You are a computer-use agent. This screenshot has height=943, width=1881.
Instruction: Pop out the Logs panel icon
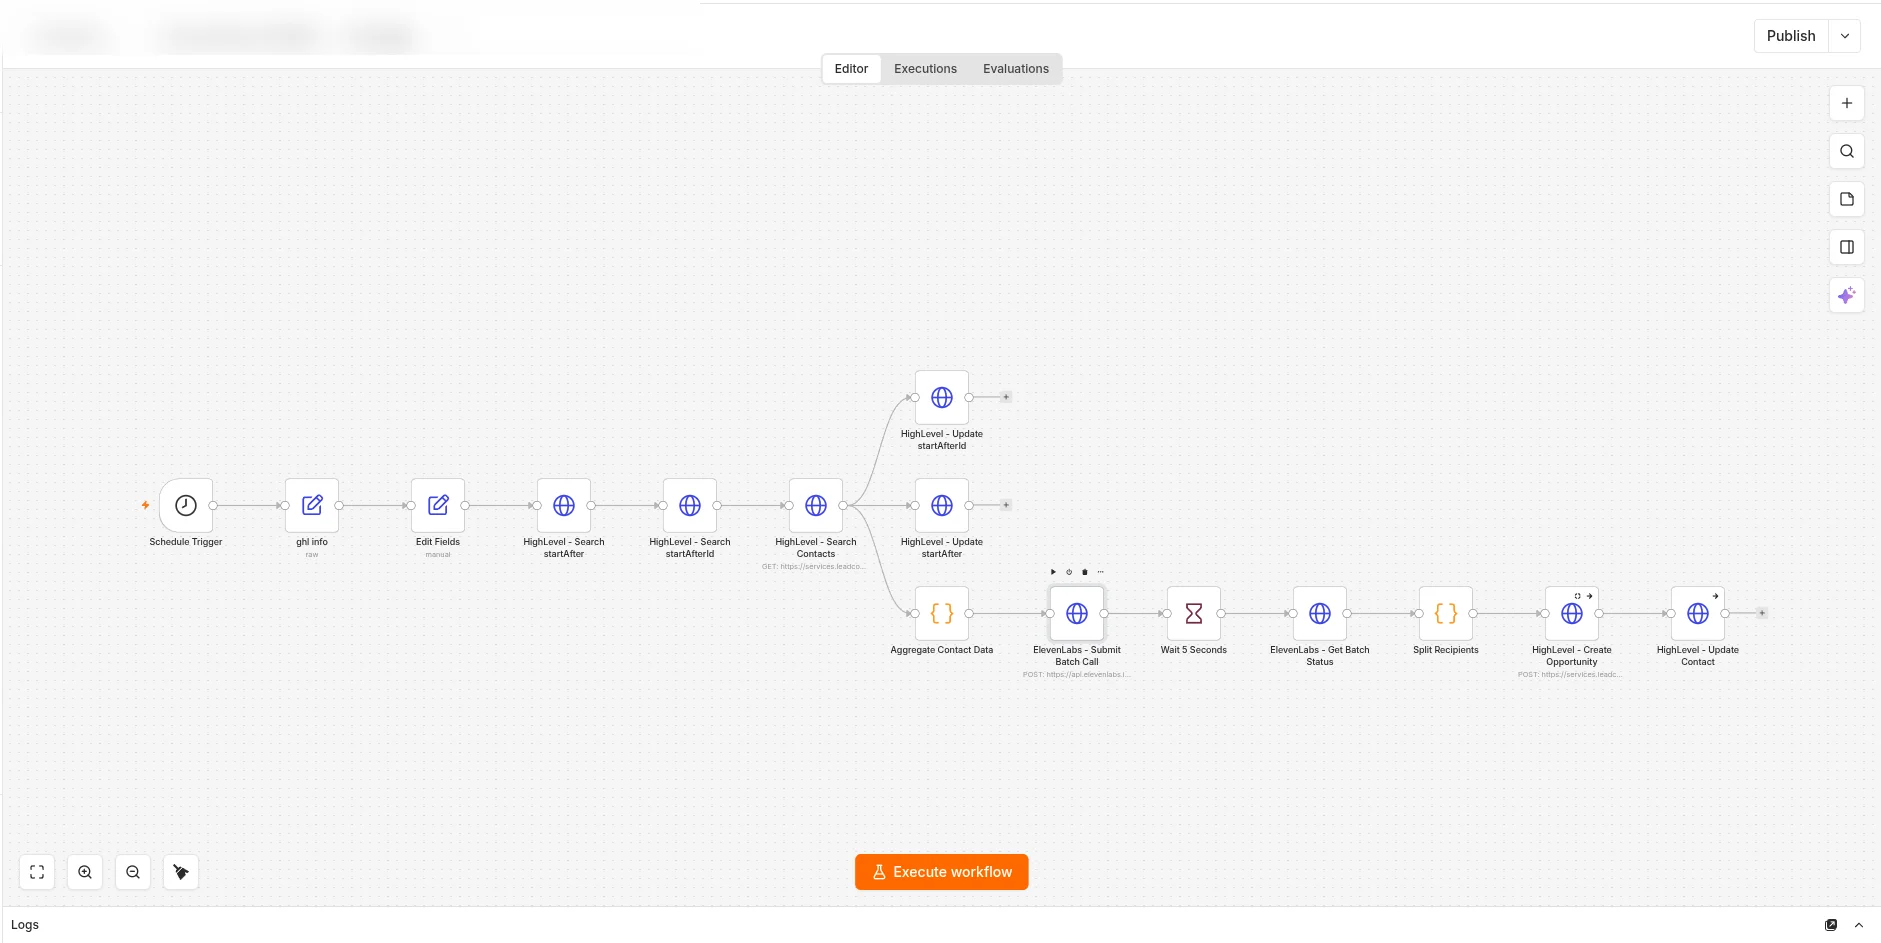pyautogui.click(x=1831, y=925)
